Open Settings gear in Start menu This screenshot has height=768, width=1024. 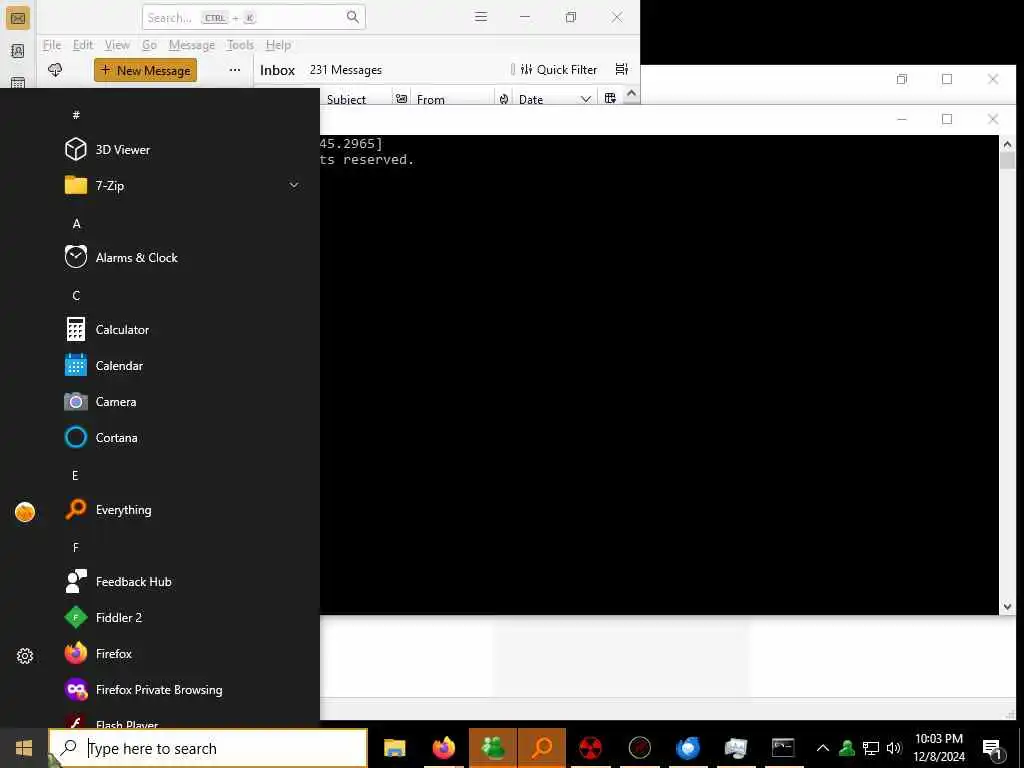tap(25, 656)
